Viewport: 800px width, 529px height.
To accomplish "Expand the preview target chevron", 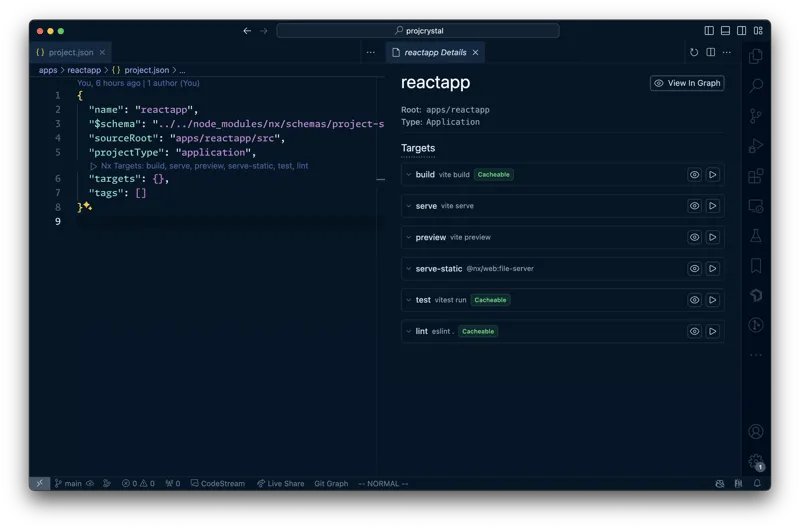I will pyautogui.click(x=409, y=238).
